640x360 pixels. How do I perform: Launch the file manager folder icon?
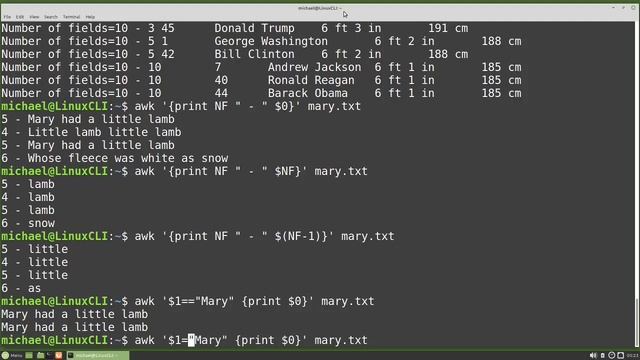point(40,356)
